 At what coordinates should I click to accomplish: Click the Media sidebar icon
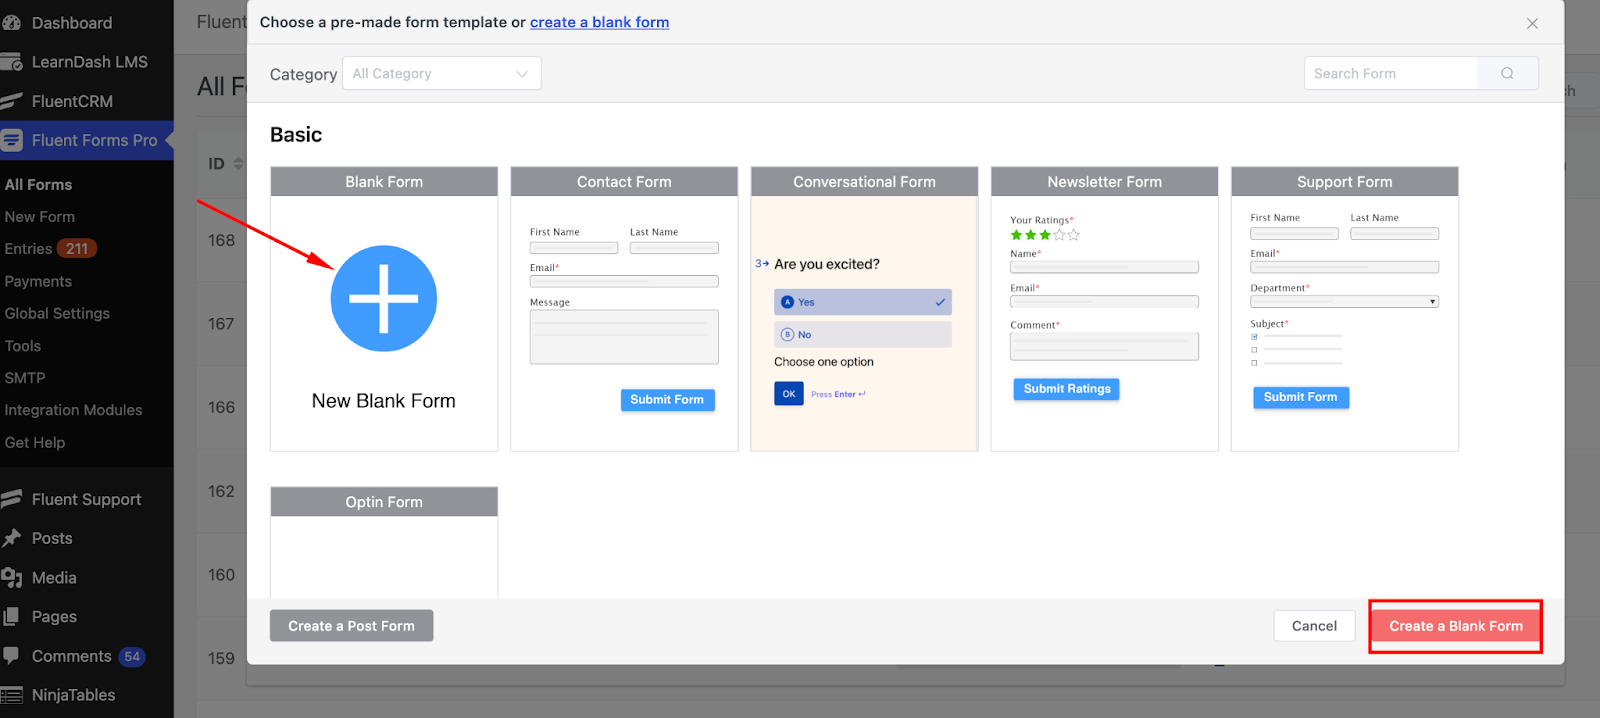11,578
